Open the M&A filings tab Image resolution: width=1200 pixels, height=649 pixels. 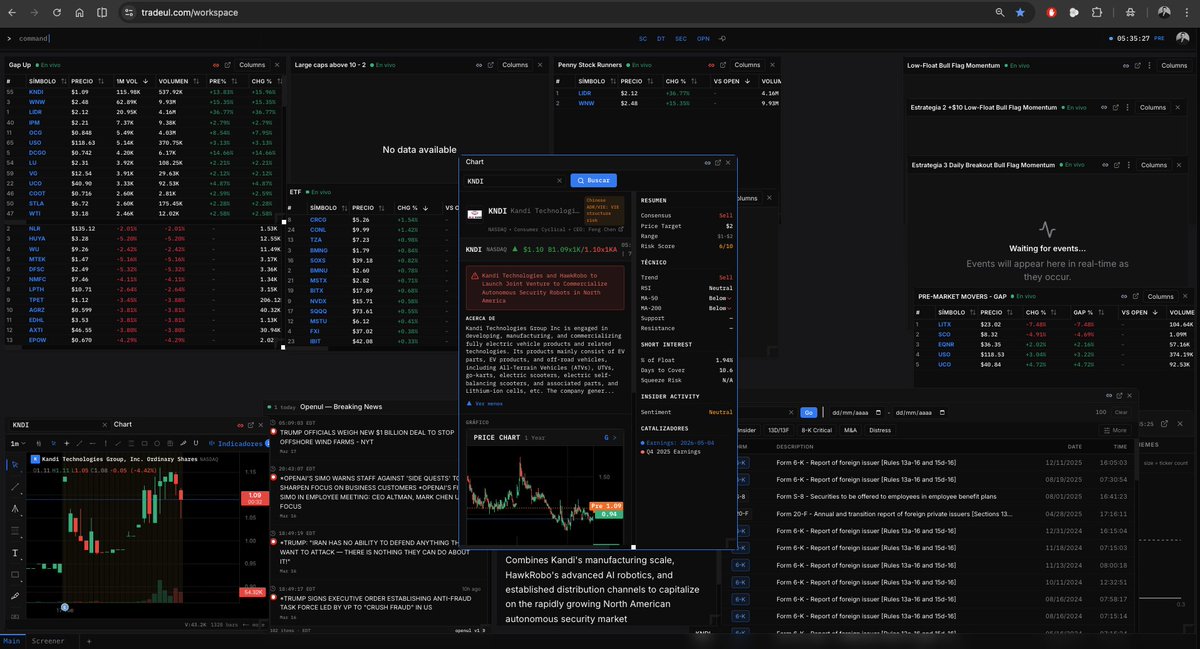pyautogui.click(x=850, y=430)
